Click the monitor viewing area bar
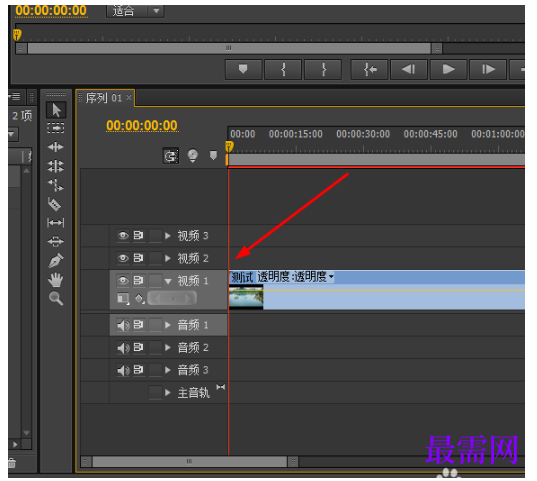This screenshot has height=481, width=537. pos(229,48)
